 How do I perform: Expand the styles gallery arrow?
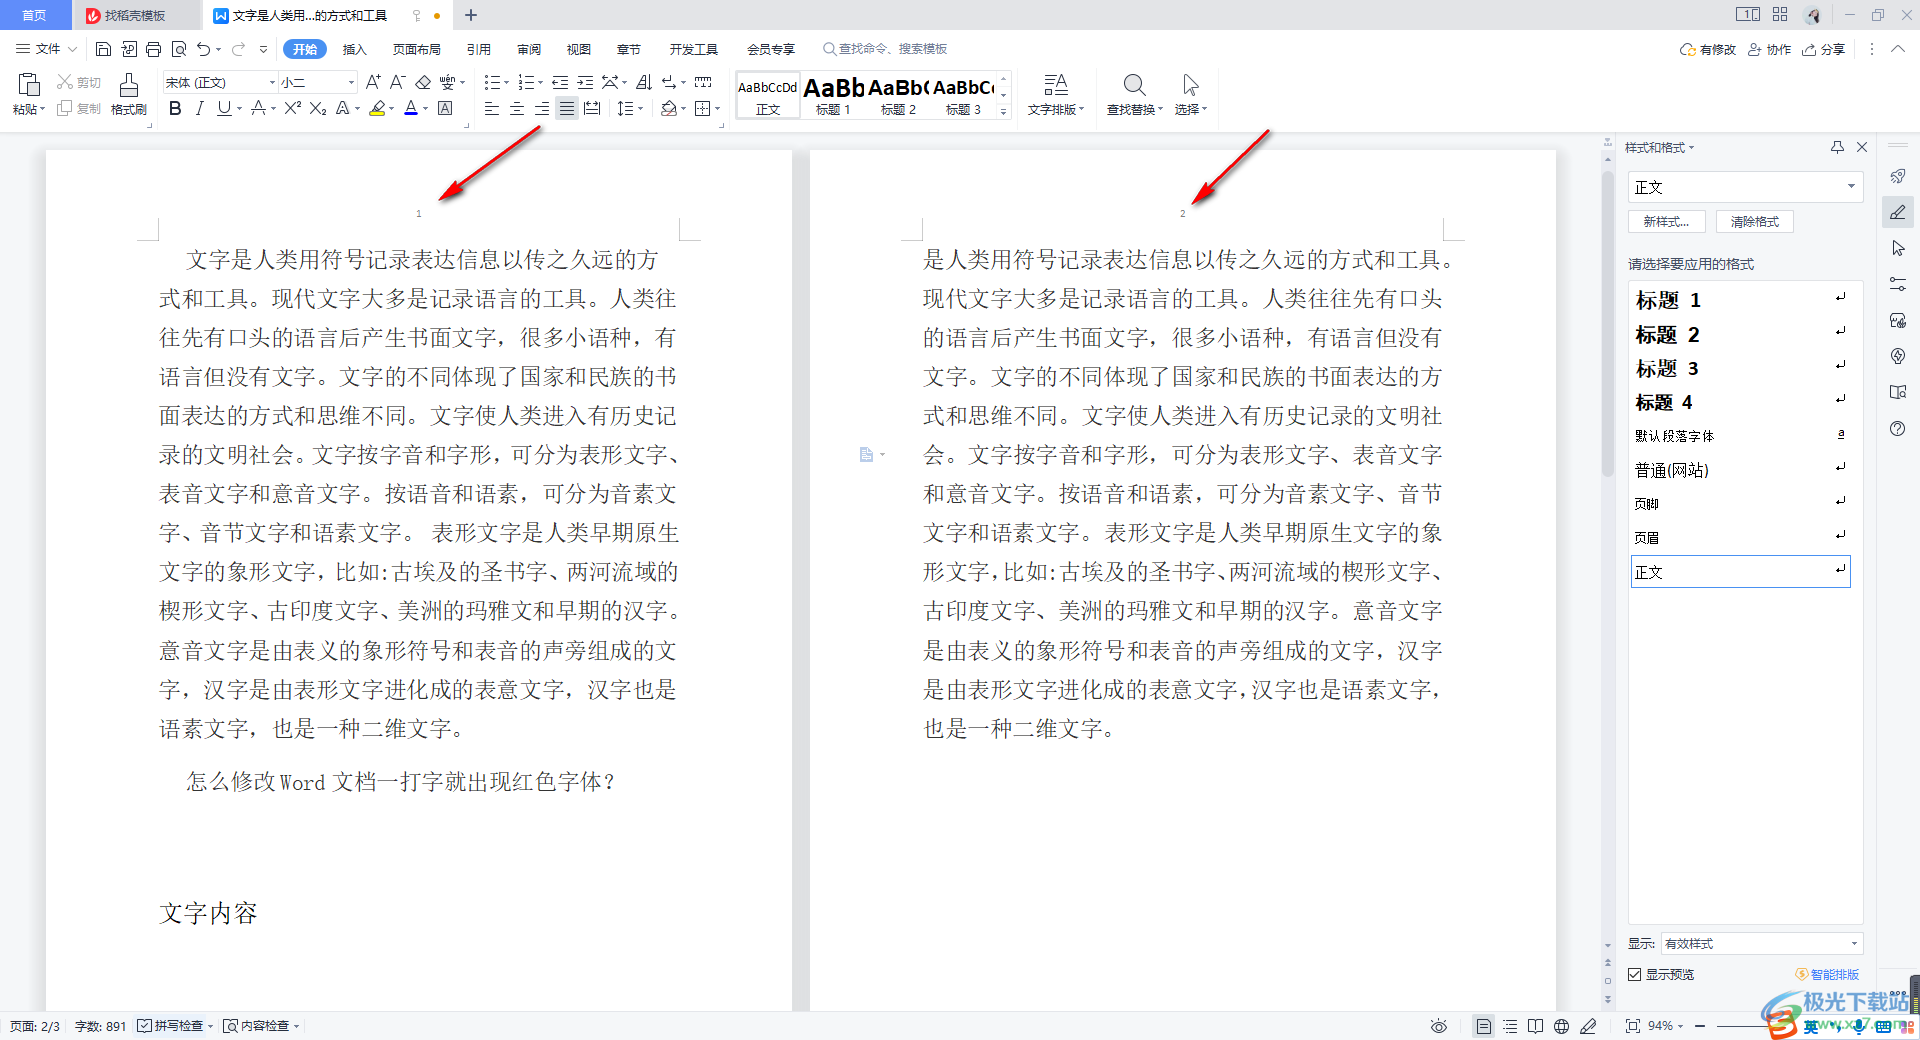click(x=1004, y=112)
